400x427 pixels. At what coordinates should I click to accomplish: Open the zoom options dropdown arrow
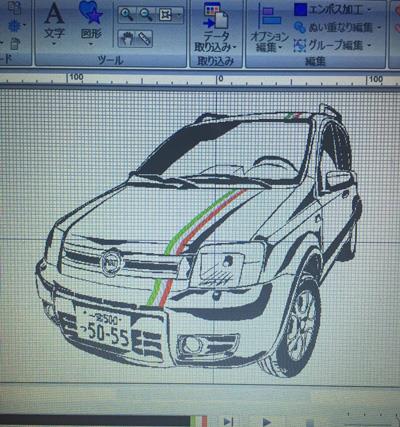[179, 15]
